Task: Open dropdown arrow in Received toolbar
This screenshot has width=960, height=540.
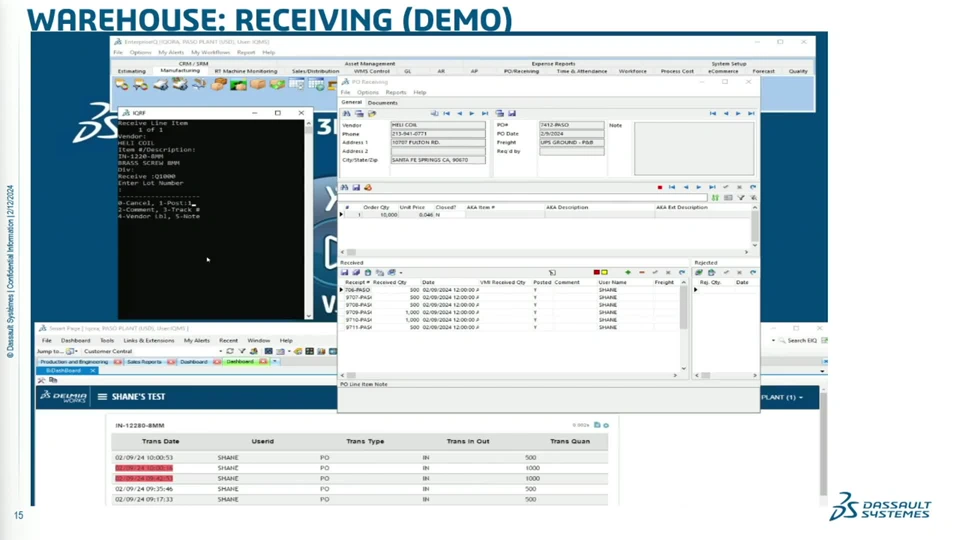Action: 401,273
